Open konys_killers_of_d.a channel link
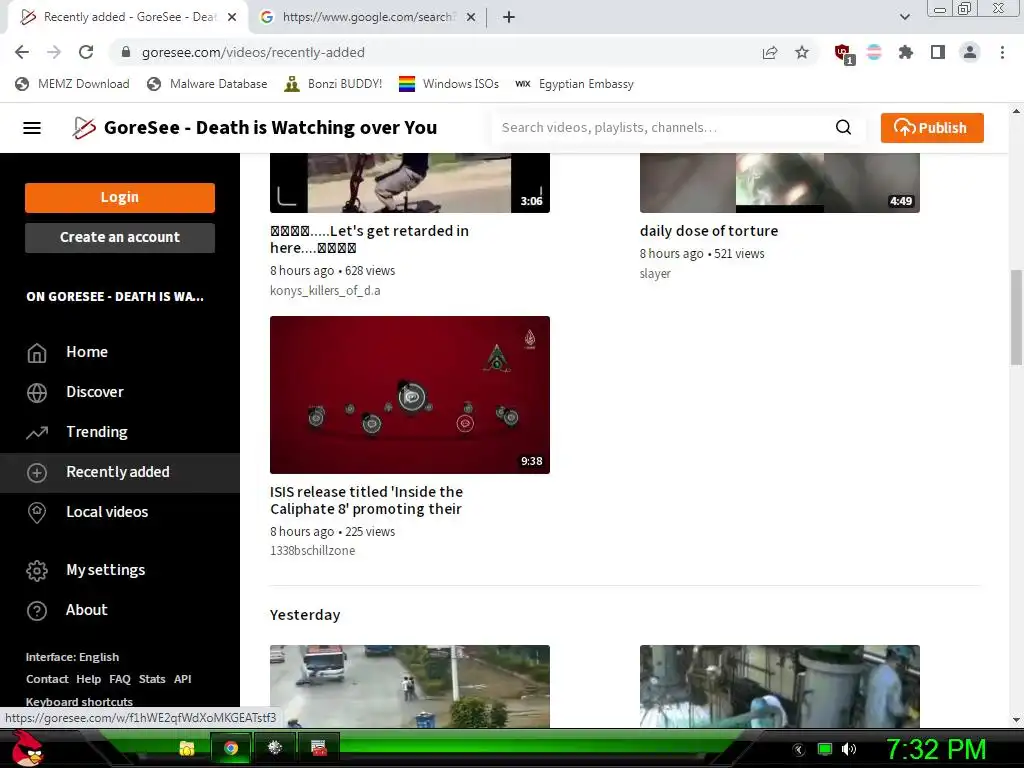1024x768 pixels. tap(325, 291)
